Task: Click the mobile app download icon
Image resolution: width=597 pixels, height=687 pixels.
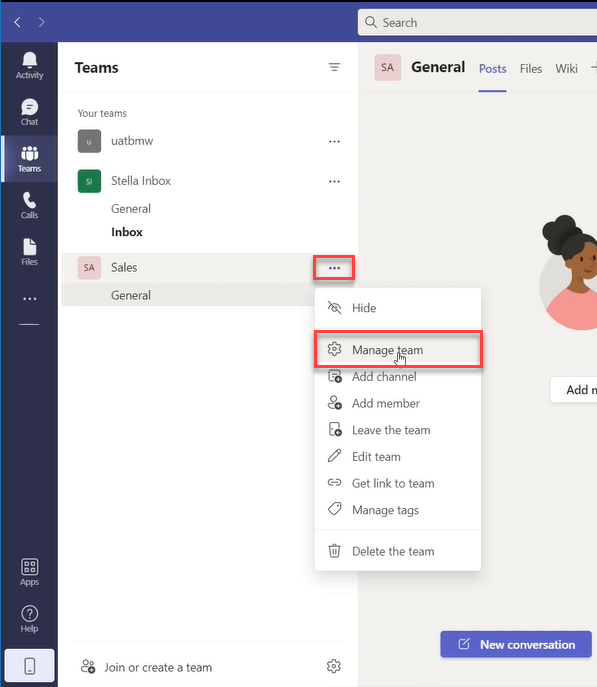Action: (29, 666)
